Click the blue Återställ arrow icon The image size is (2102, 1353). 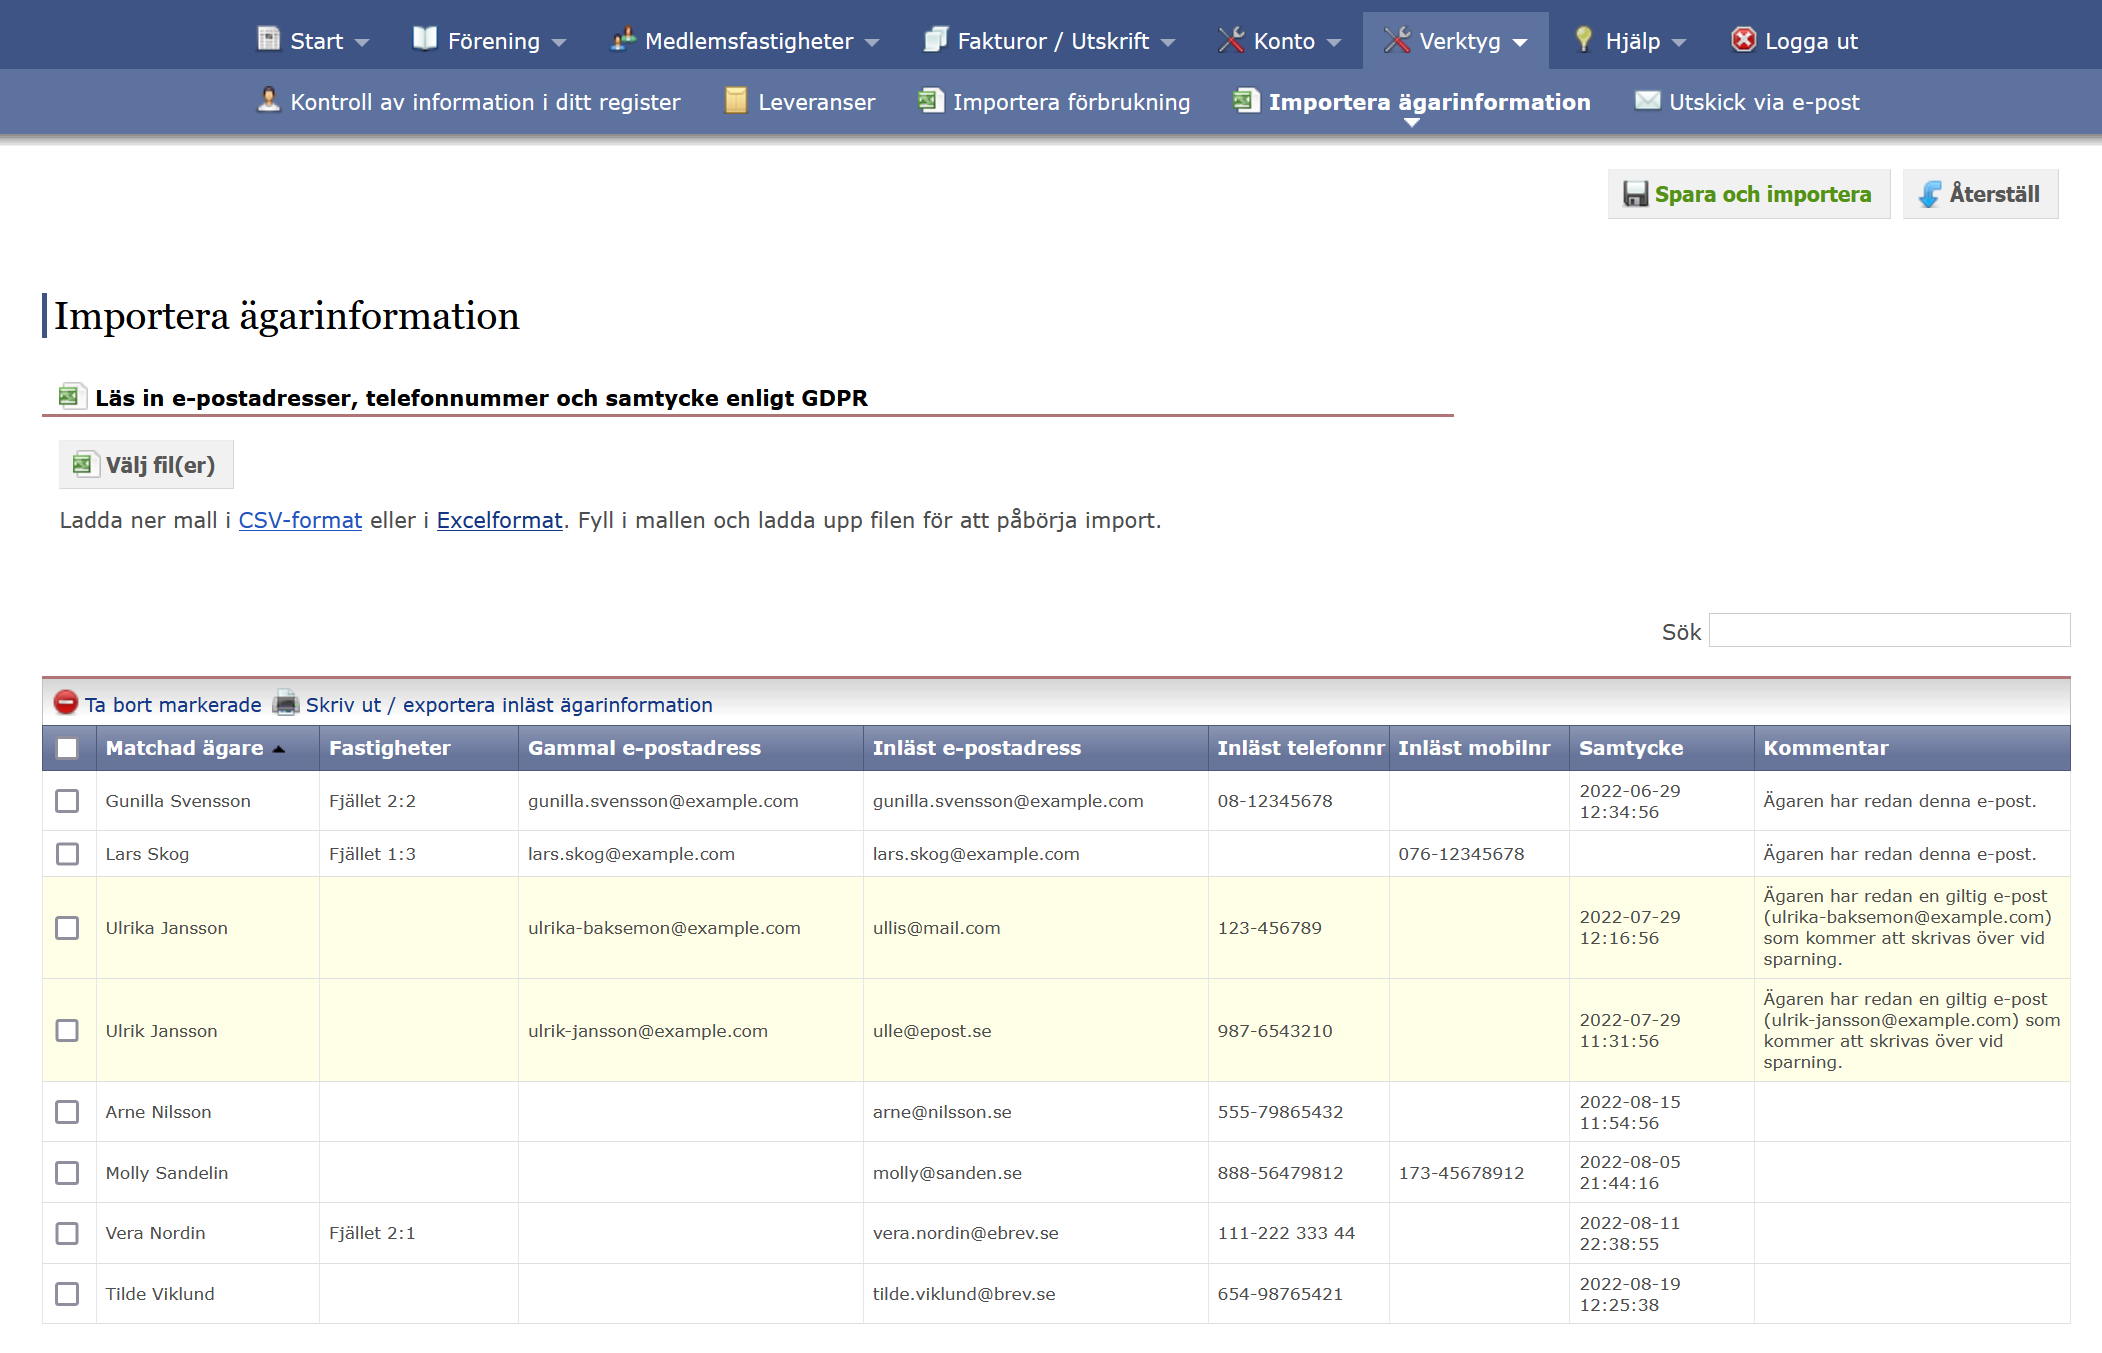[x=1930, y=194]
